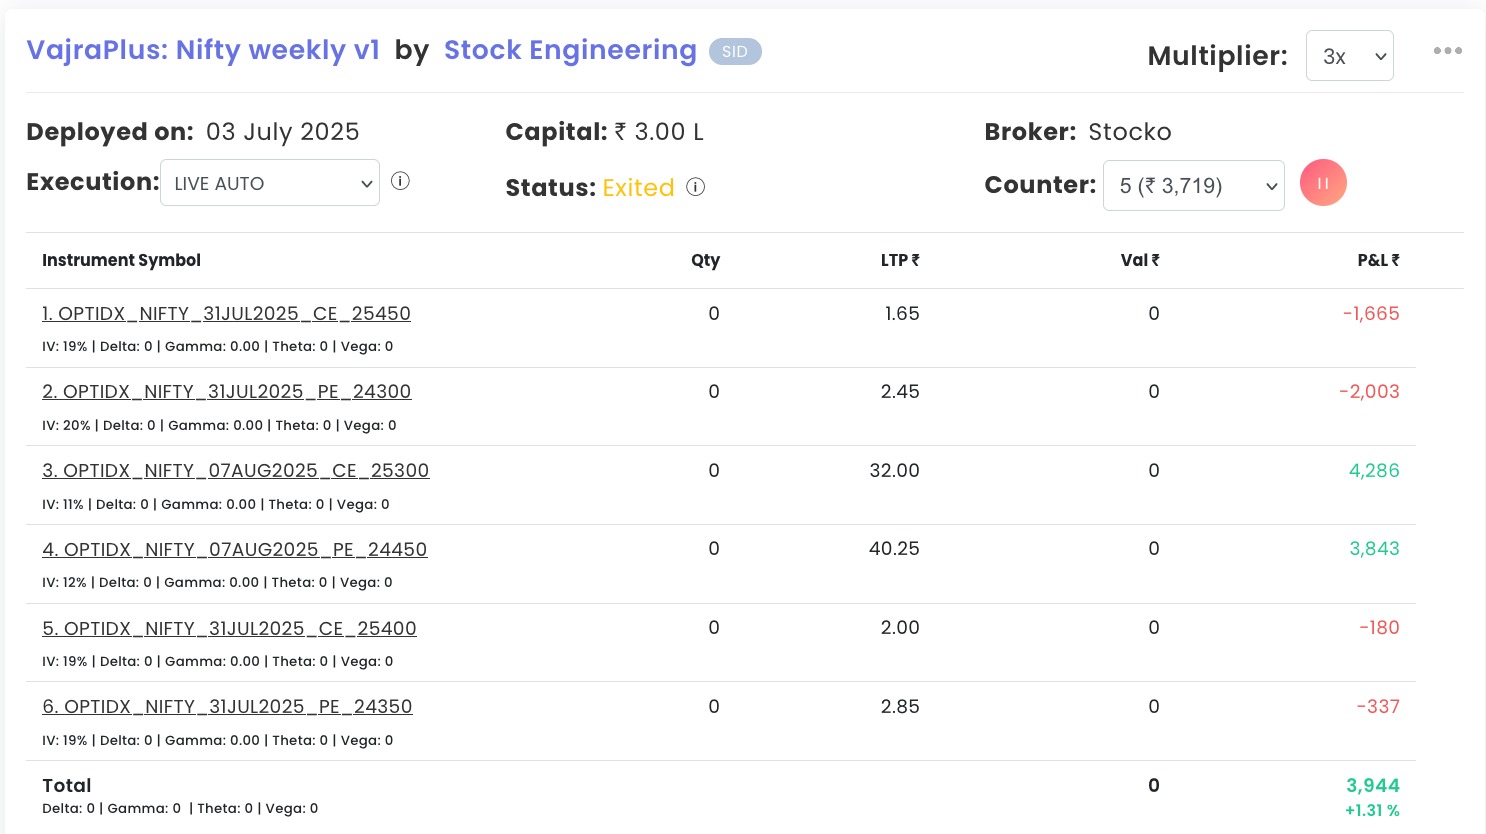
Task: Open the Counter dropdown showing 5
Action: (1193, 186)
